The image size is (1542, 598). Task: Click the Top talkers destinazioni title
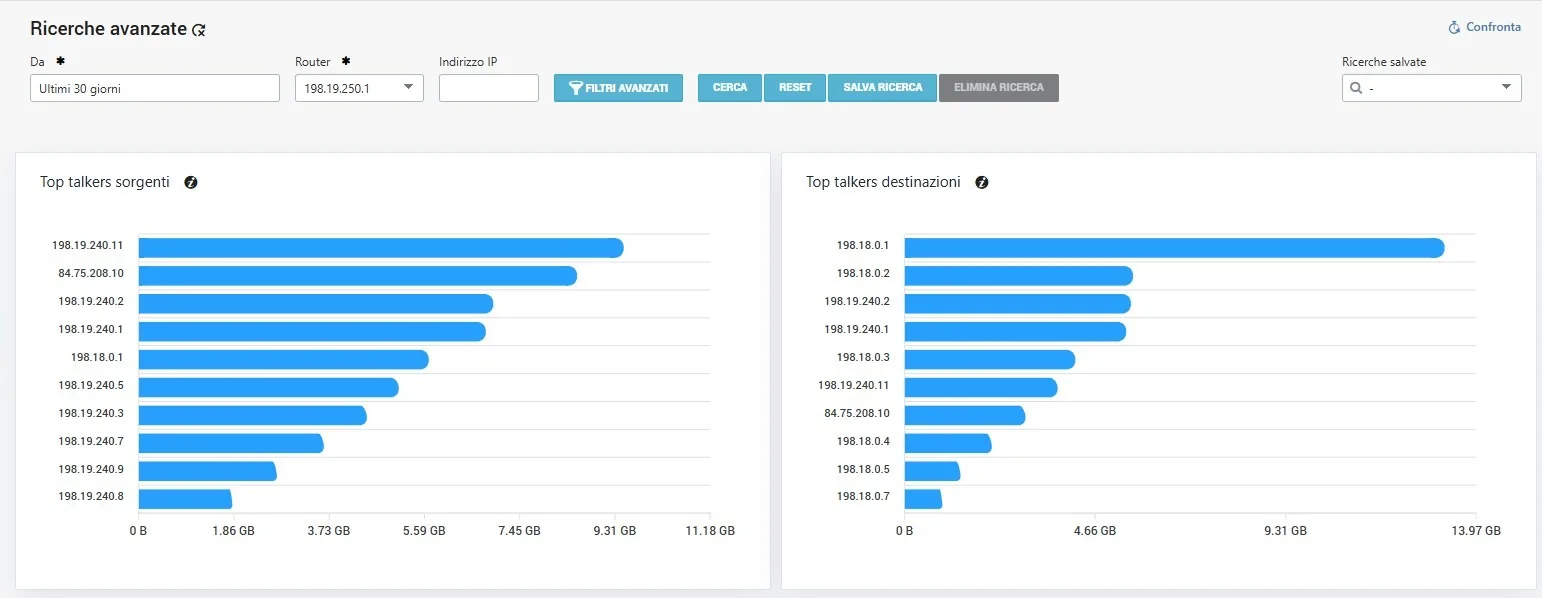coord(884,182)
